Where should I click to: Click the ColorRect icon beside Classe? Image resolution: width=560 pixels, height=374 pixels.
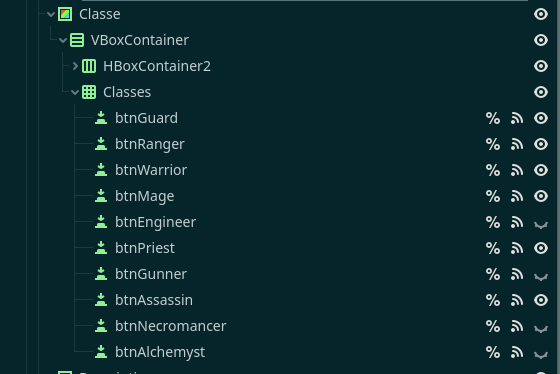click(65, 14)
